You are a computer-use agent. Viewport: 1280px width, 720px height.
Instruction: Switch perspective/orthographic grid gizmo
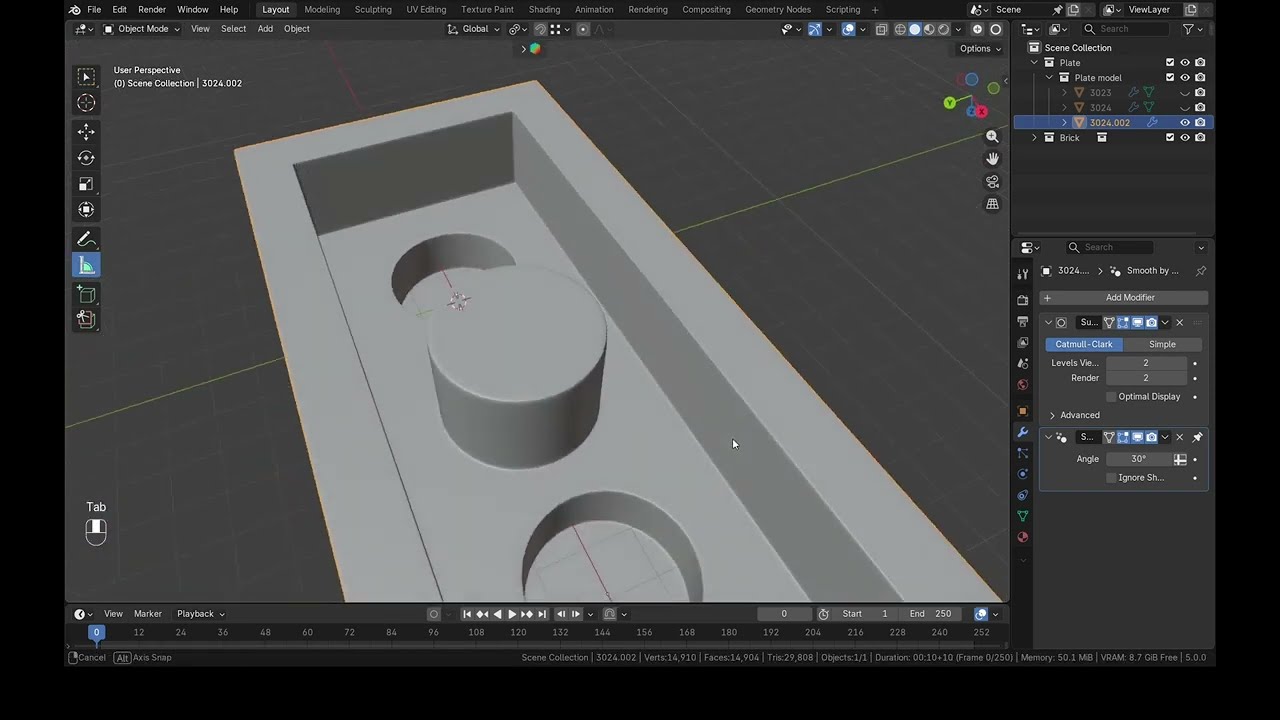click(992, 204)
